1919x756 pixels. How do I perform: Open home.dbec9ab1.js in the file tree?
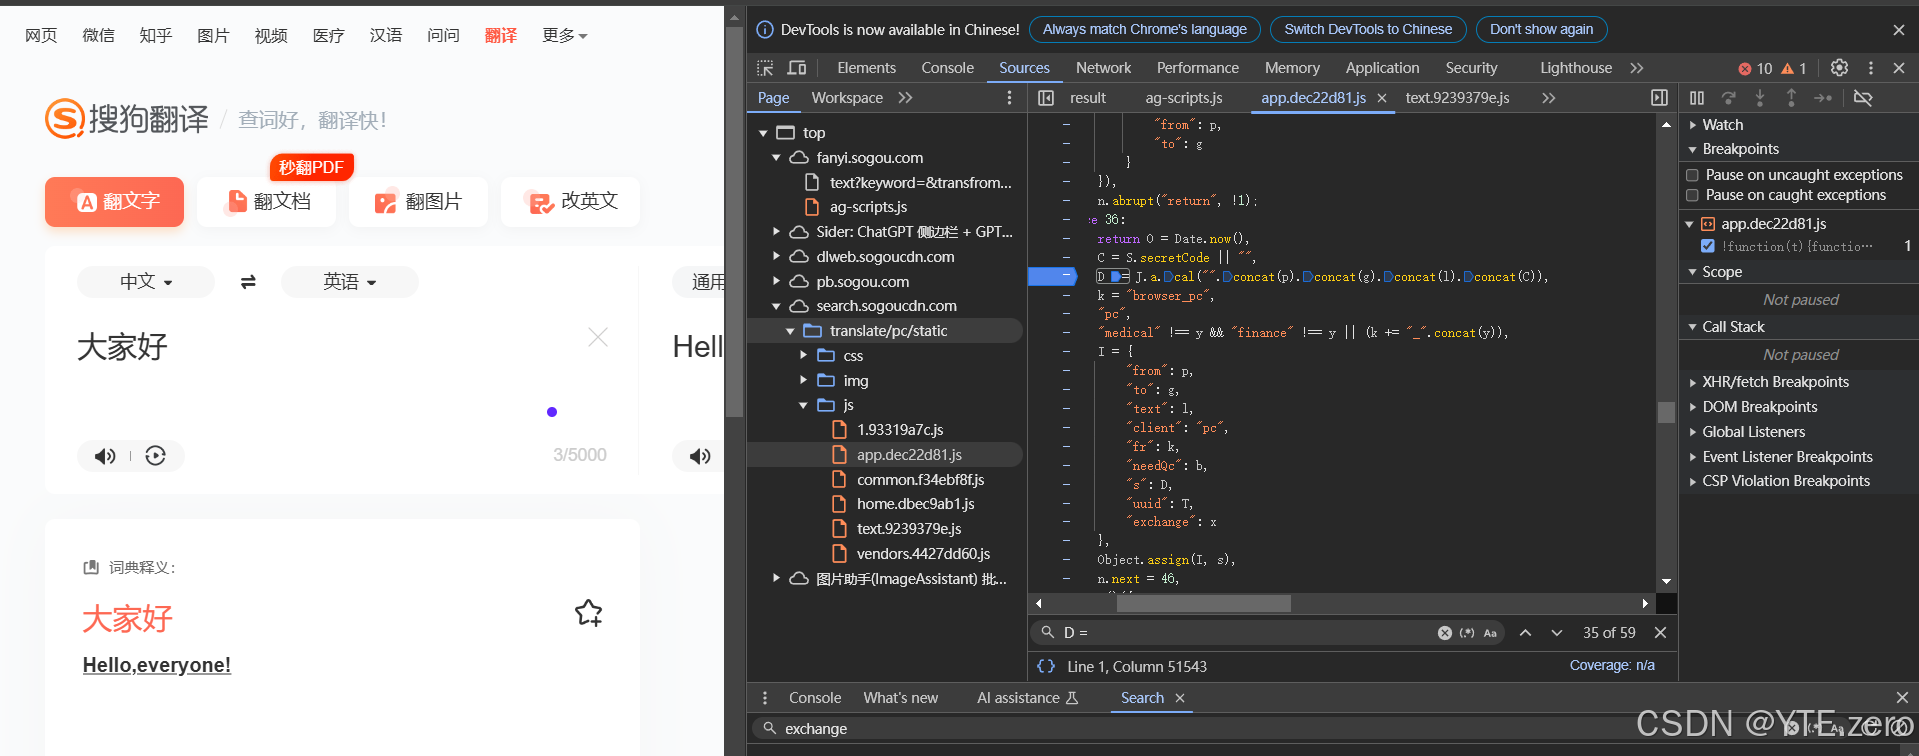[915, 504]
